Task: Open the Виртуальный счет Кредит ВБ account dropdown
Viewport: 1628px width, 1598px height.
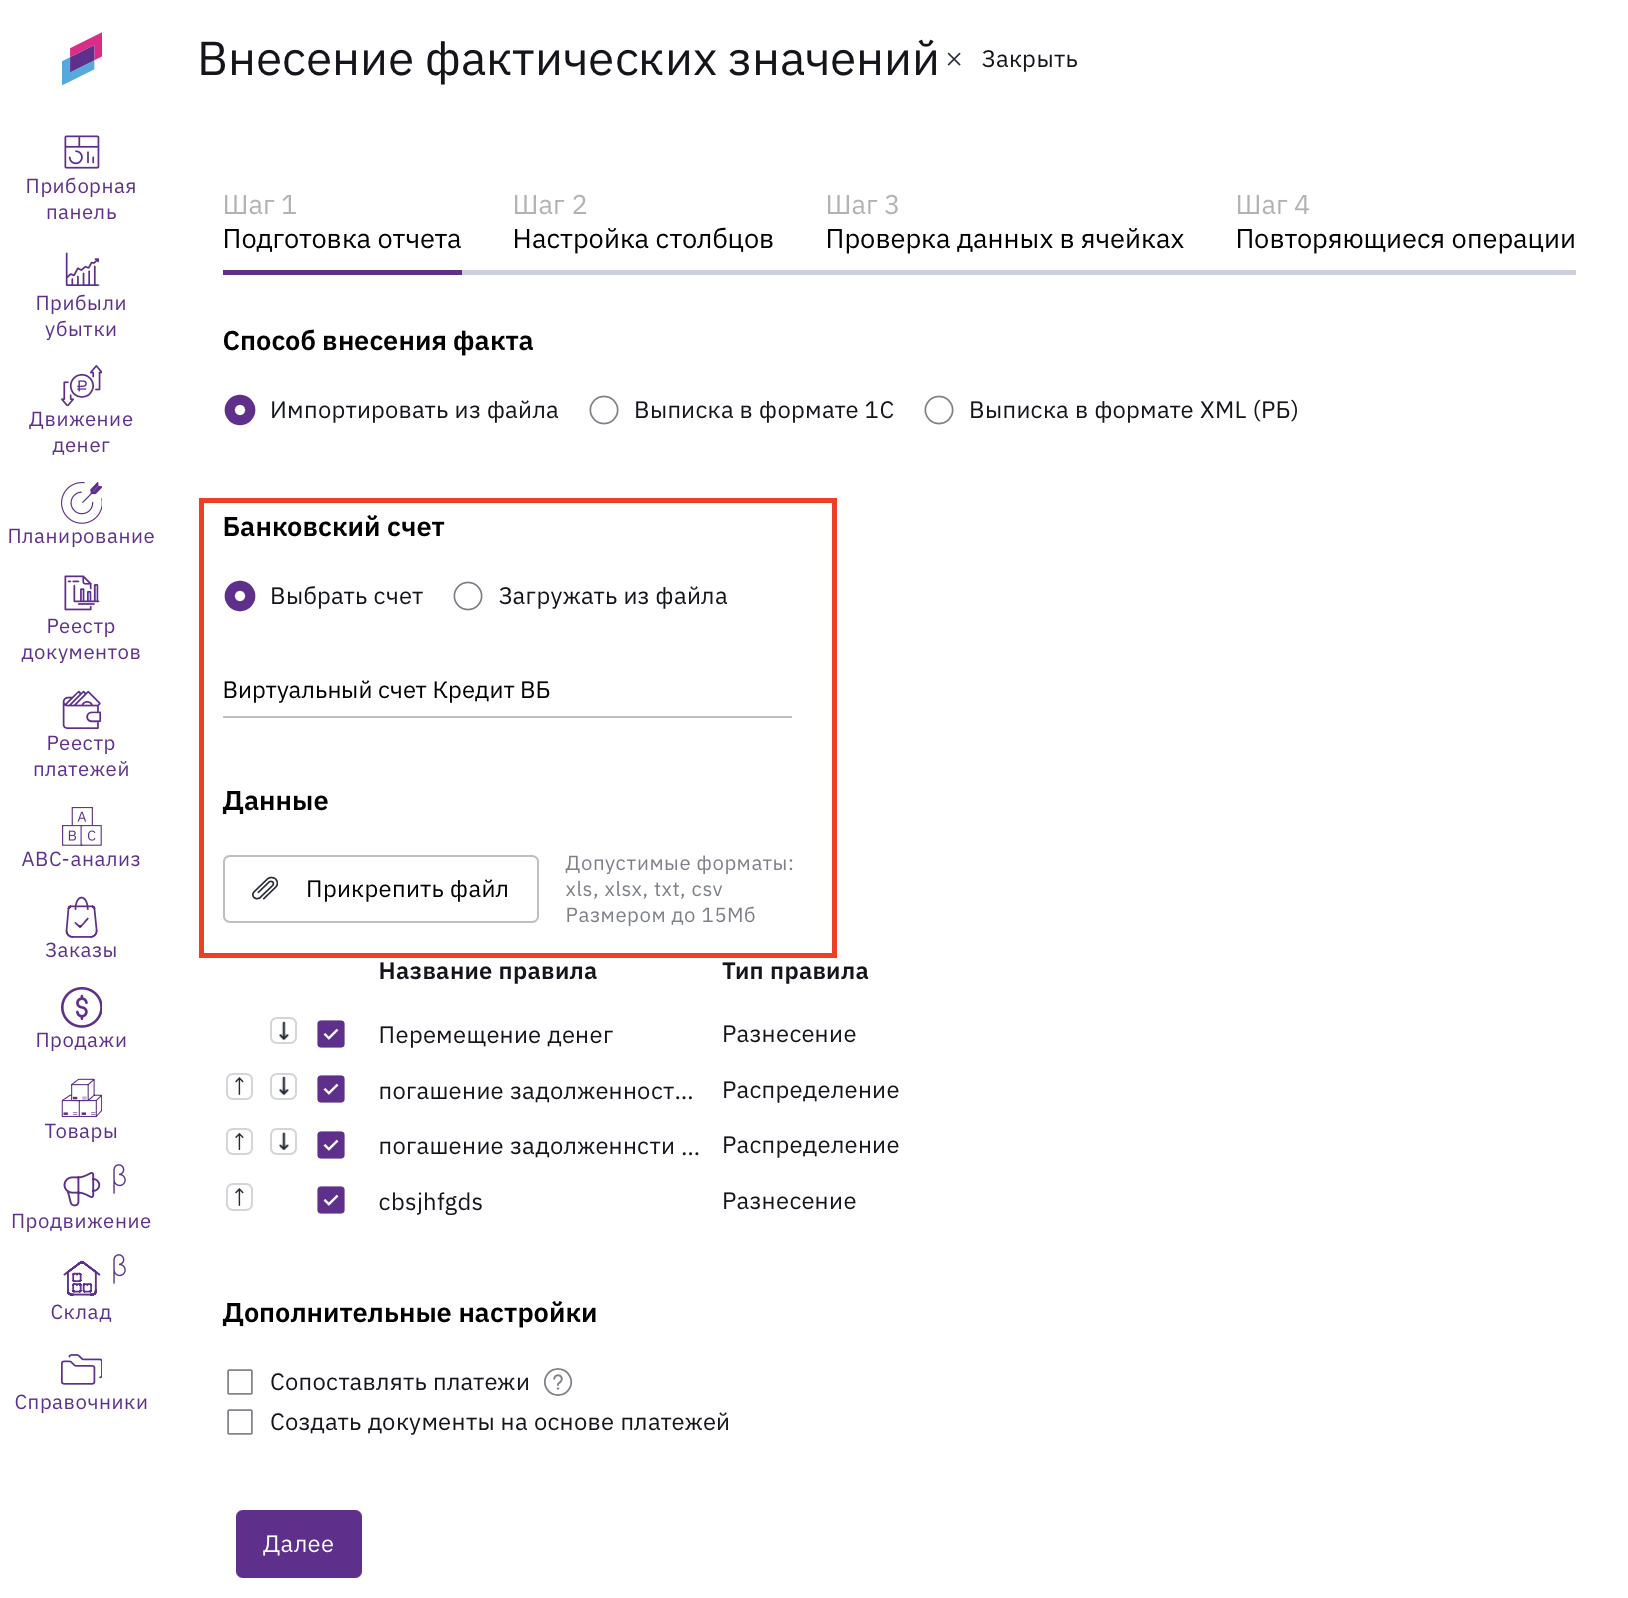Action: [x=507, y=691]
